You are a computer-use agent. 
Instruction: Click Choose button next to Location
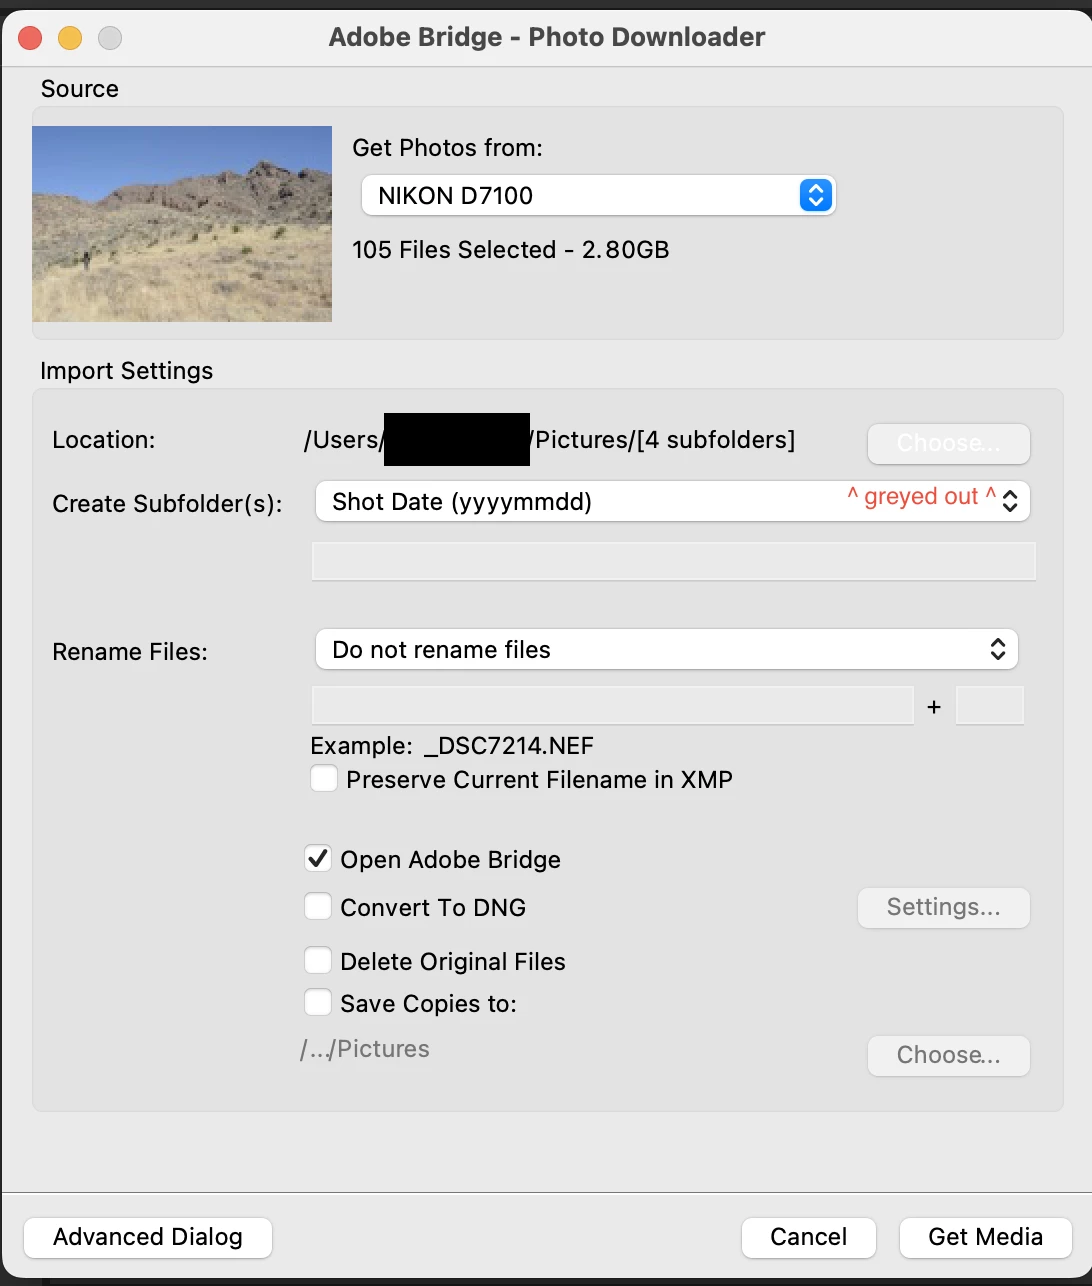tap(948, 443)
